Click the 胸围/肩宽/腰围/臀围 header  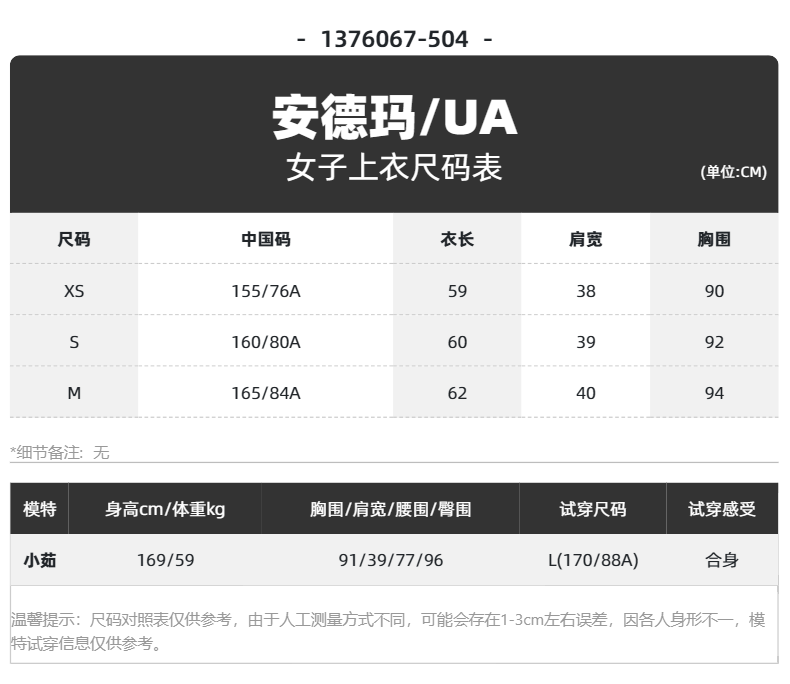pos(391,509)
